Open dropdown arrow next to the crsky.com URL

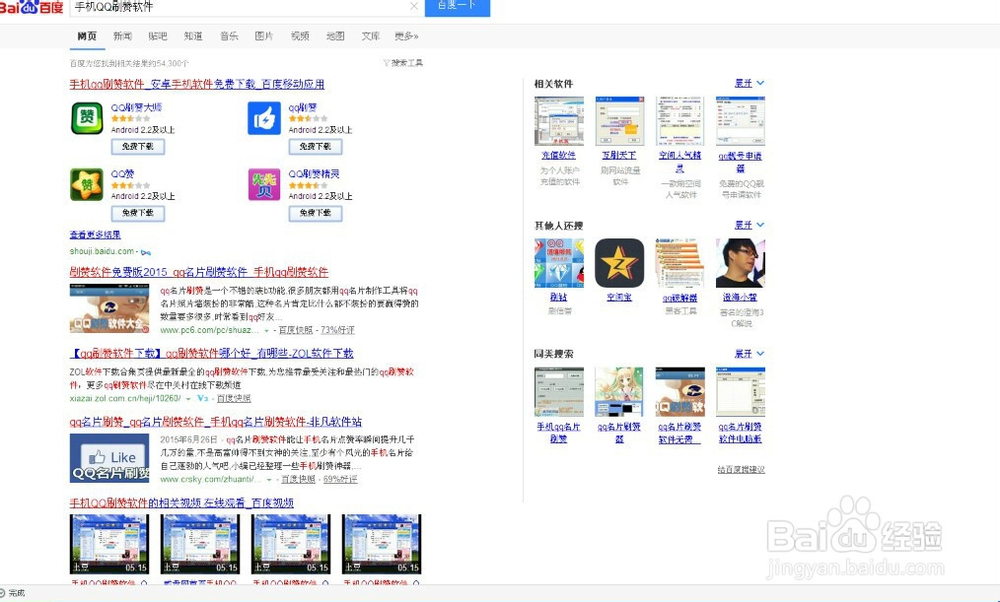pyautogui.click(x=270, y=480)
